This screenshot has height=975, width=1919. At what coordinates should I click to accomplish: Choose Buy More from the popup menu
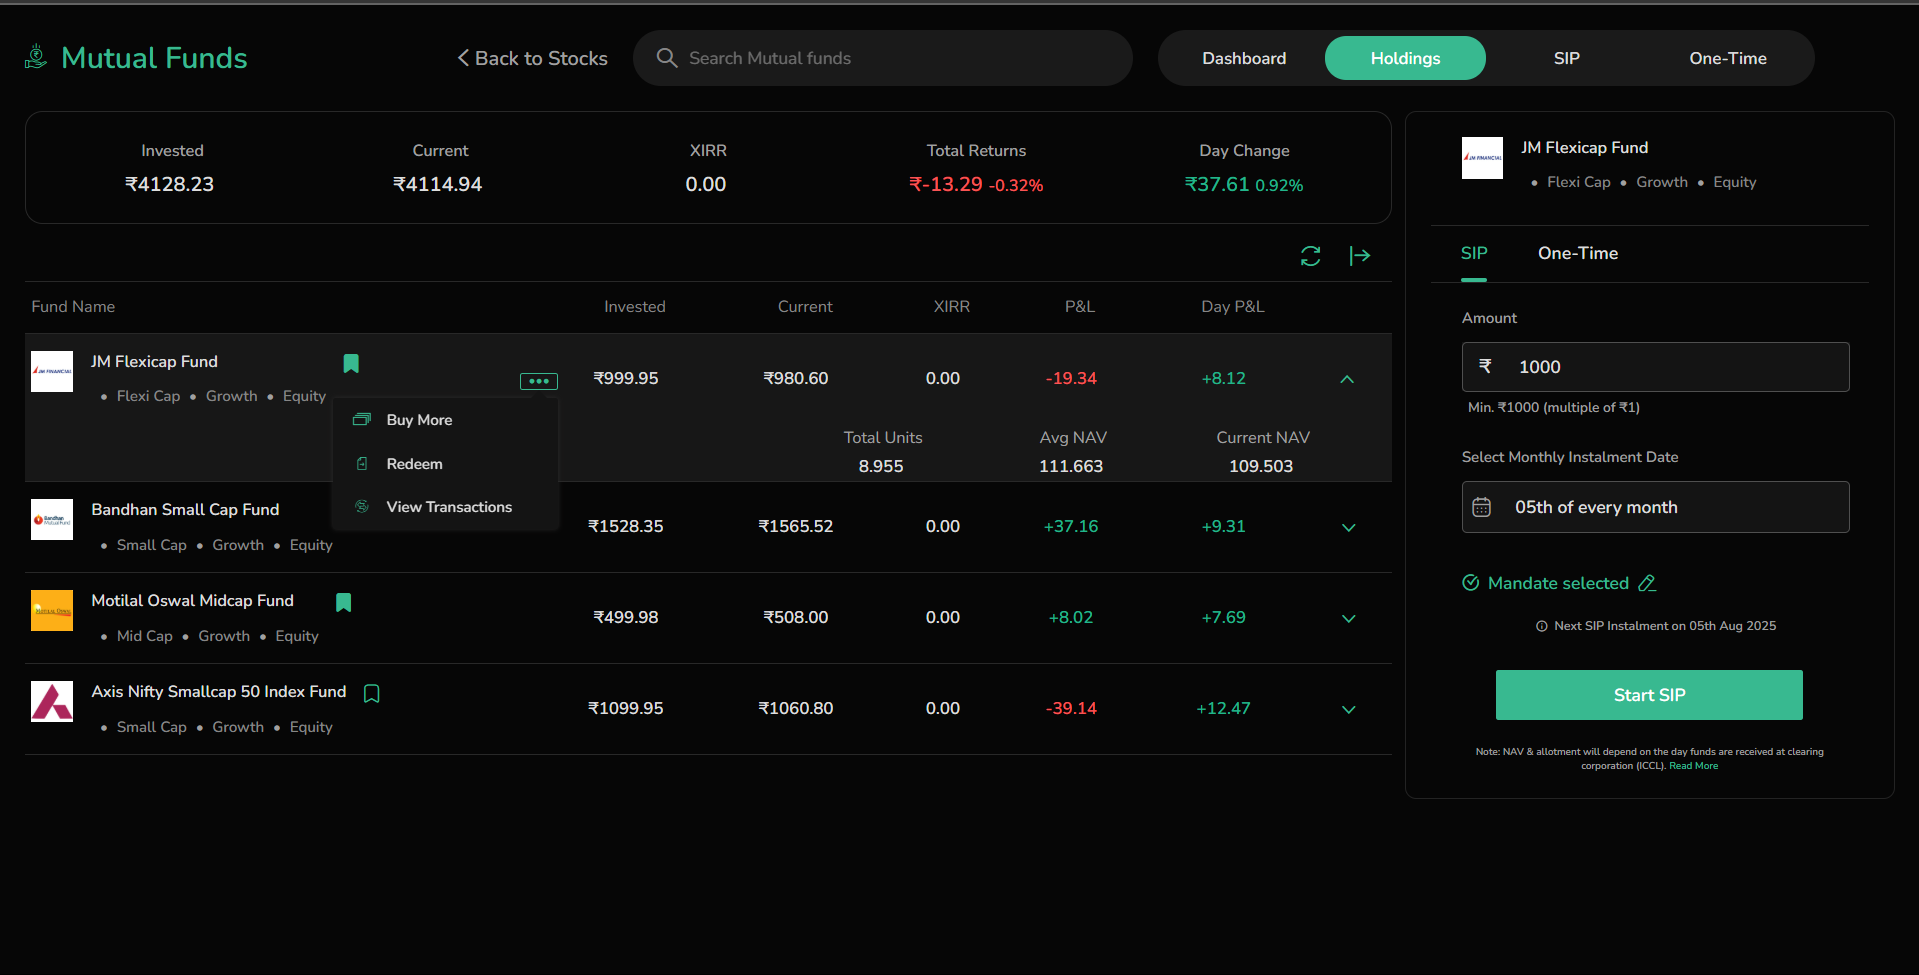point(419,420)
